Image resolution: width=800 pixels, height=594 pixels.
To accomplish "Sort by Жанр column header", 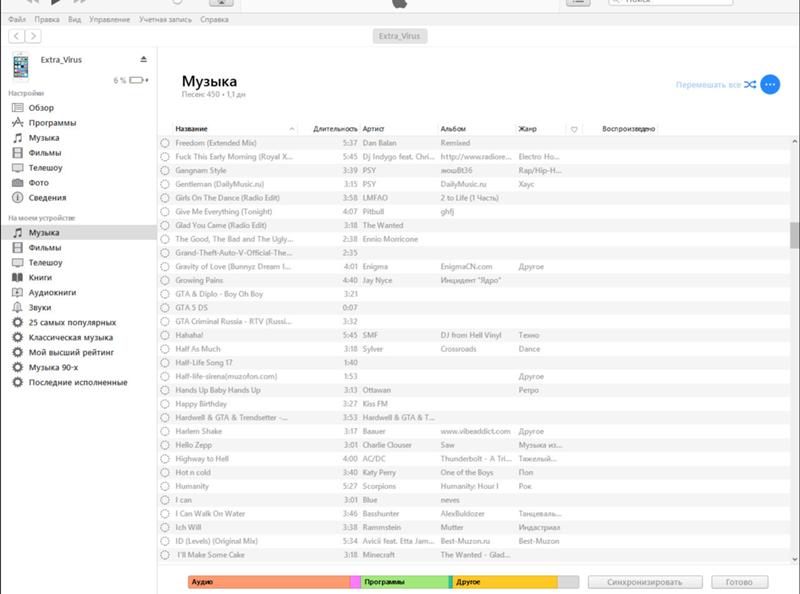I will click(527, 129).
